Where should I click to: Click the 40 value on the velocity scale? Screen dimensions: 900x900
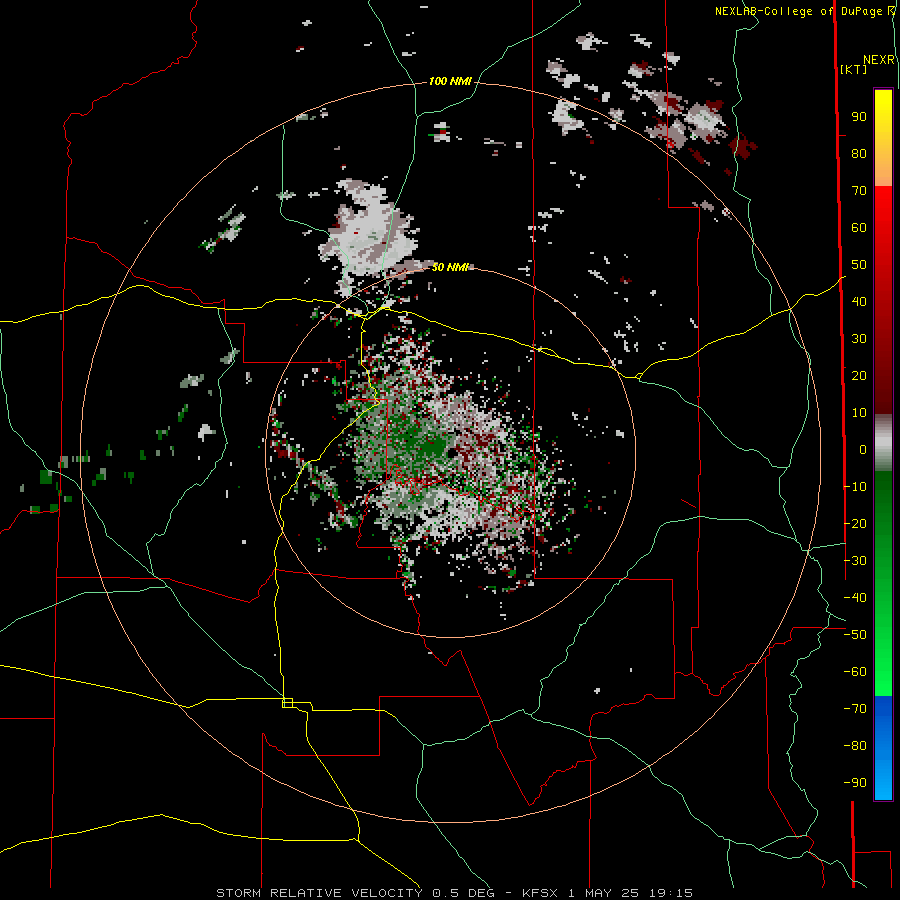(859, 301)
